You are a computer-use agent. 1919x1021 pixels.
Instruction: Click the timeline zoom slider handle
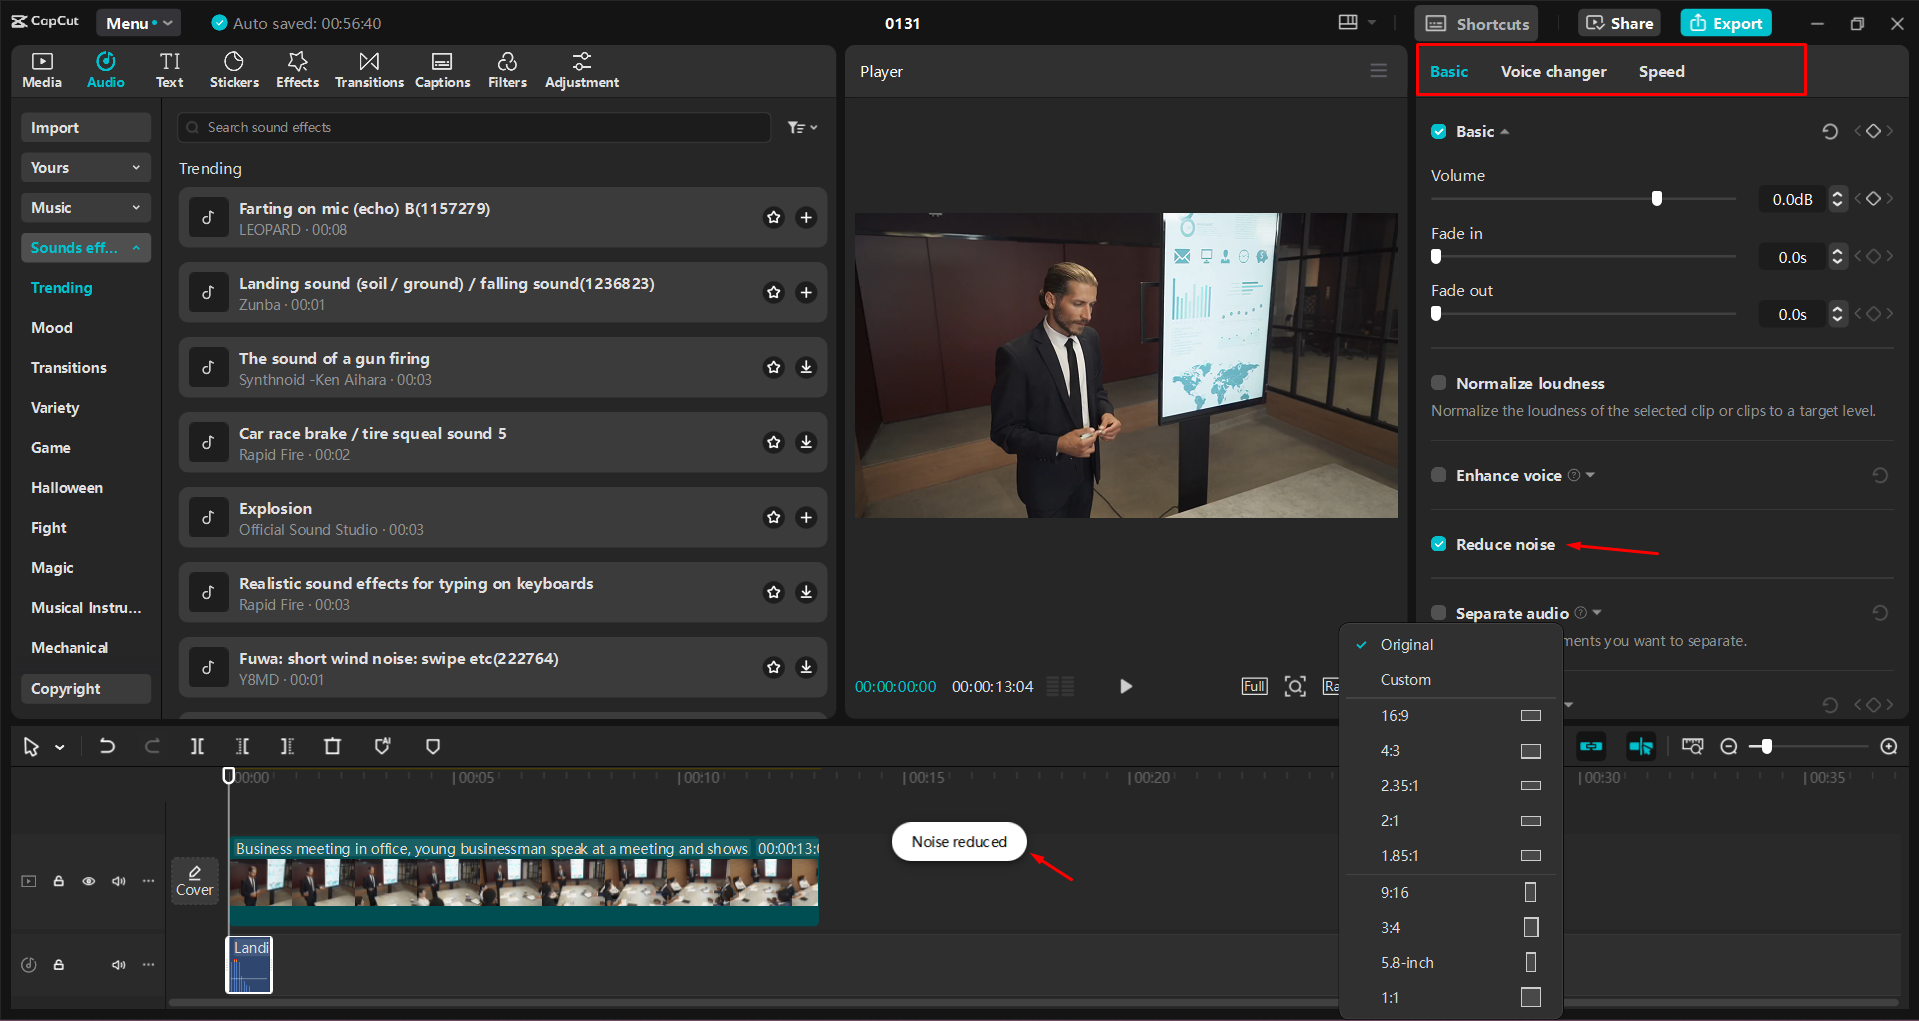[x=1767, y=746]
